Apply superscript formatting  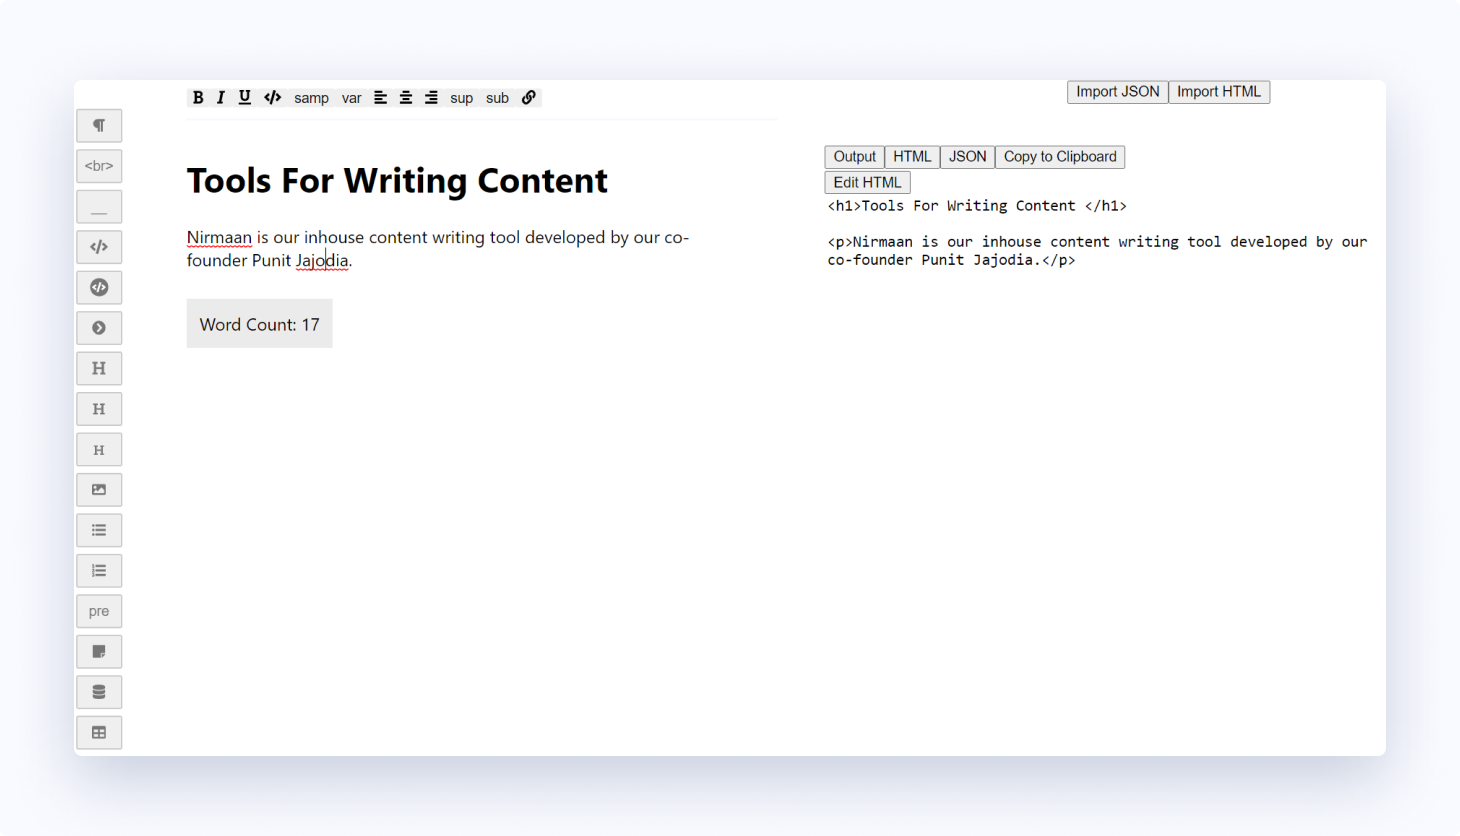(x=461, y=97)
